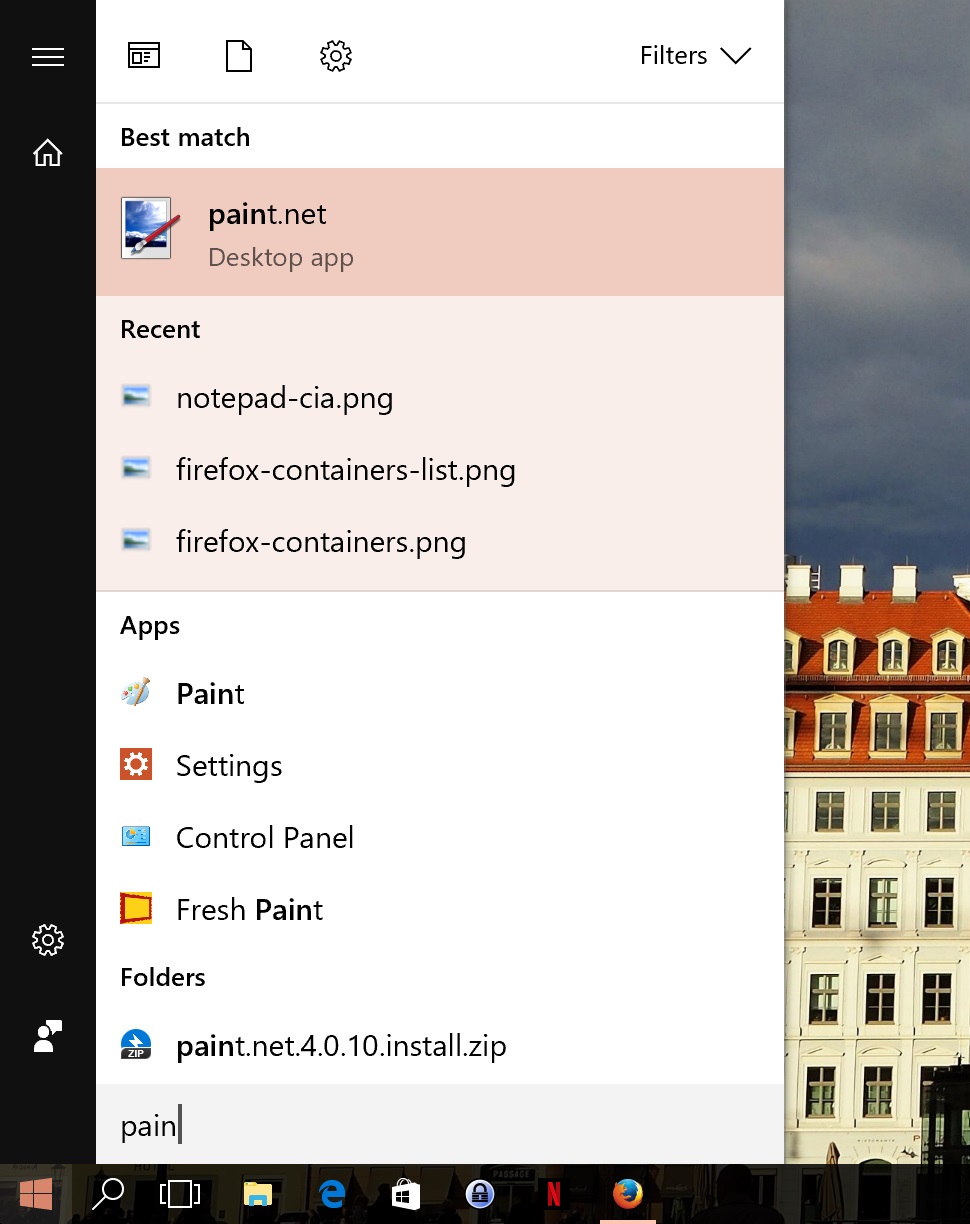Open the padlock app on taskbar
Image resolution: width=970 pixels, height=1224 pixels.
480,1194
